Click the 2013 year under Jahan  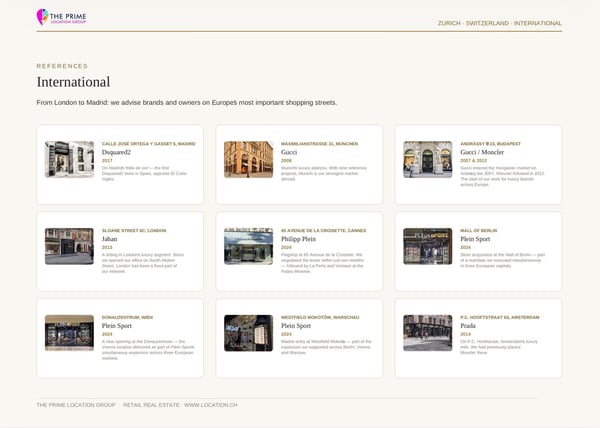(107, 247)
